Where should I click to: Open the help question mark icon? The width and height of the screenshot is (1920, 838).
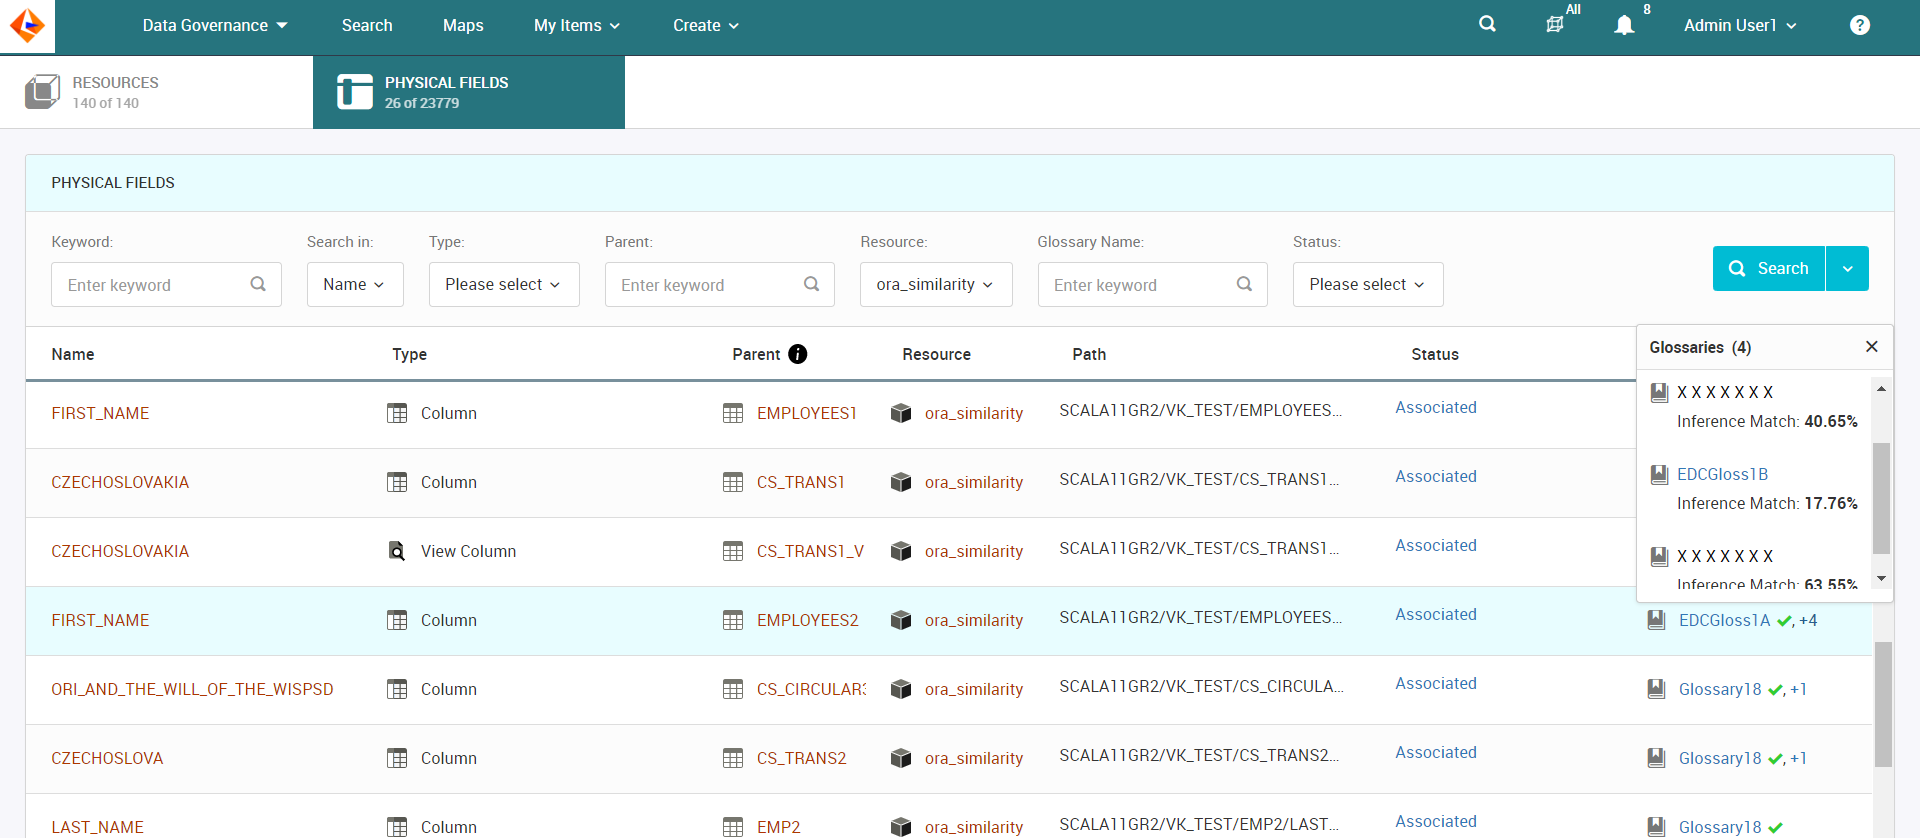click(x=1859, y=25)
